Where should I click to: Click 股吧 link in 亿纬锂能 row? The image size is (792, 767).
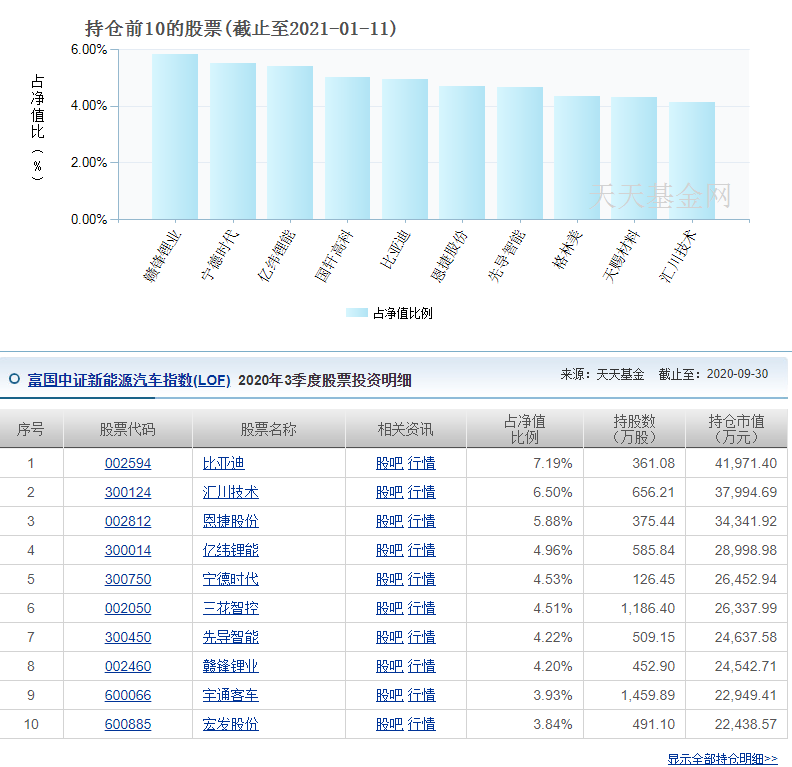[389, 550]
